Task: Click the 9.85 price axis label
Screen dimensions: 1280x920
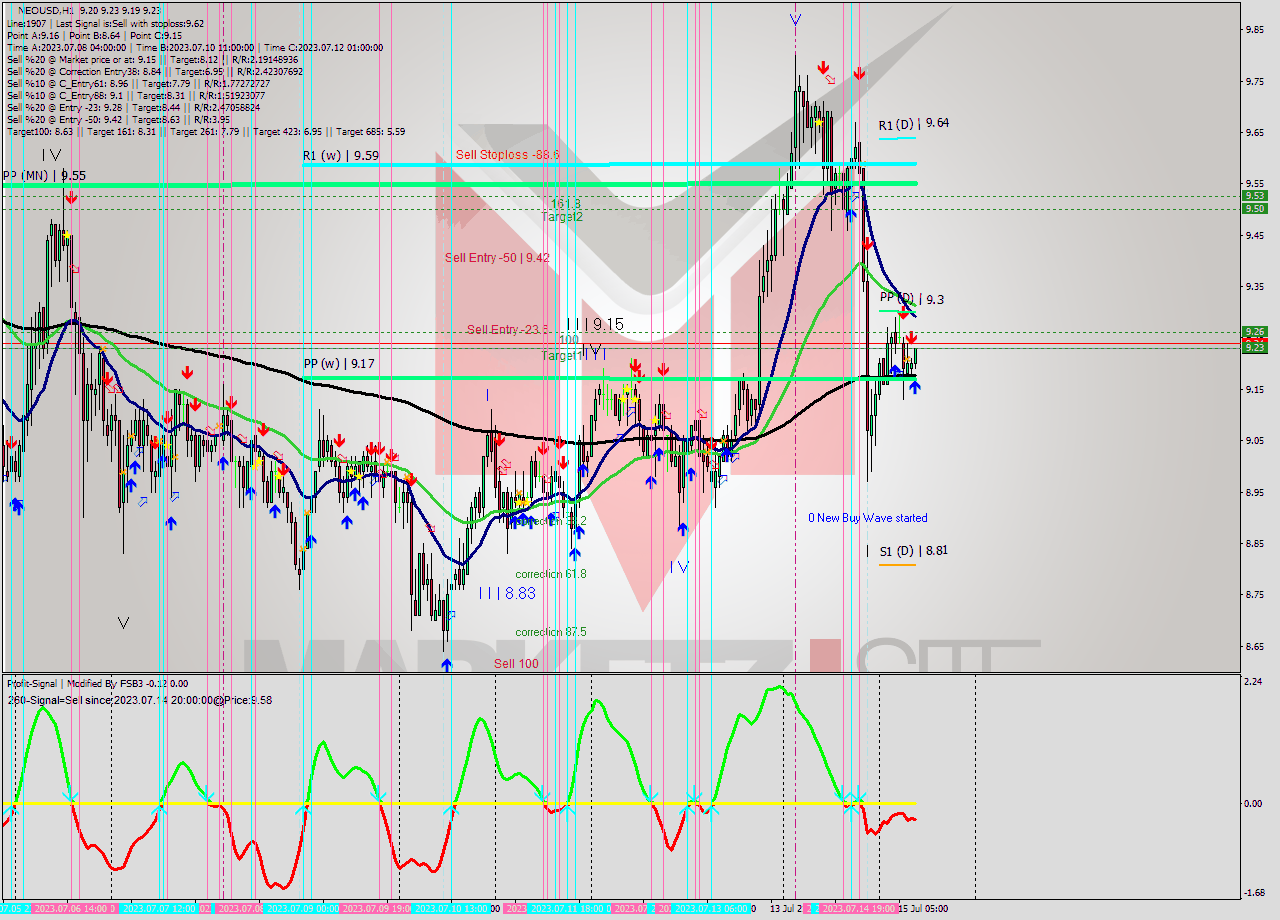Action: 1256,29
